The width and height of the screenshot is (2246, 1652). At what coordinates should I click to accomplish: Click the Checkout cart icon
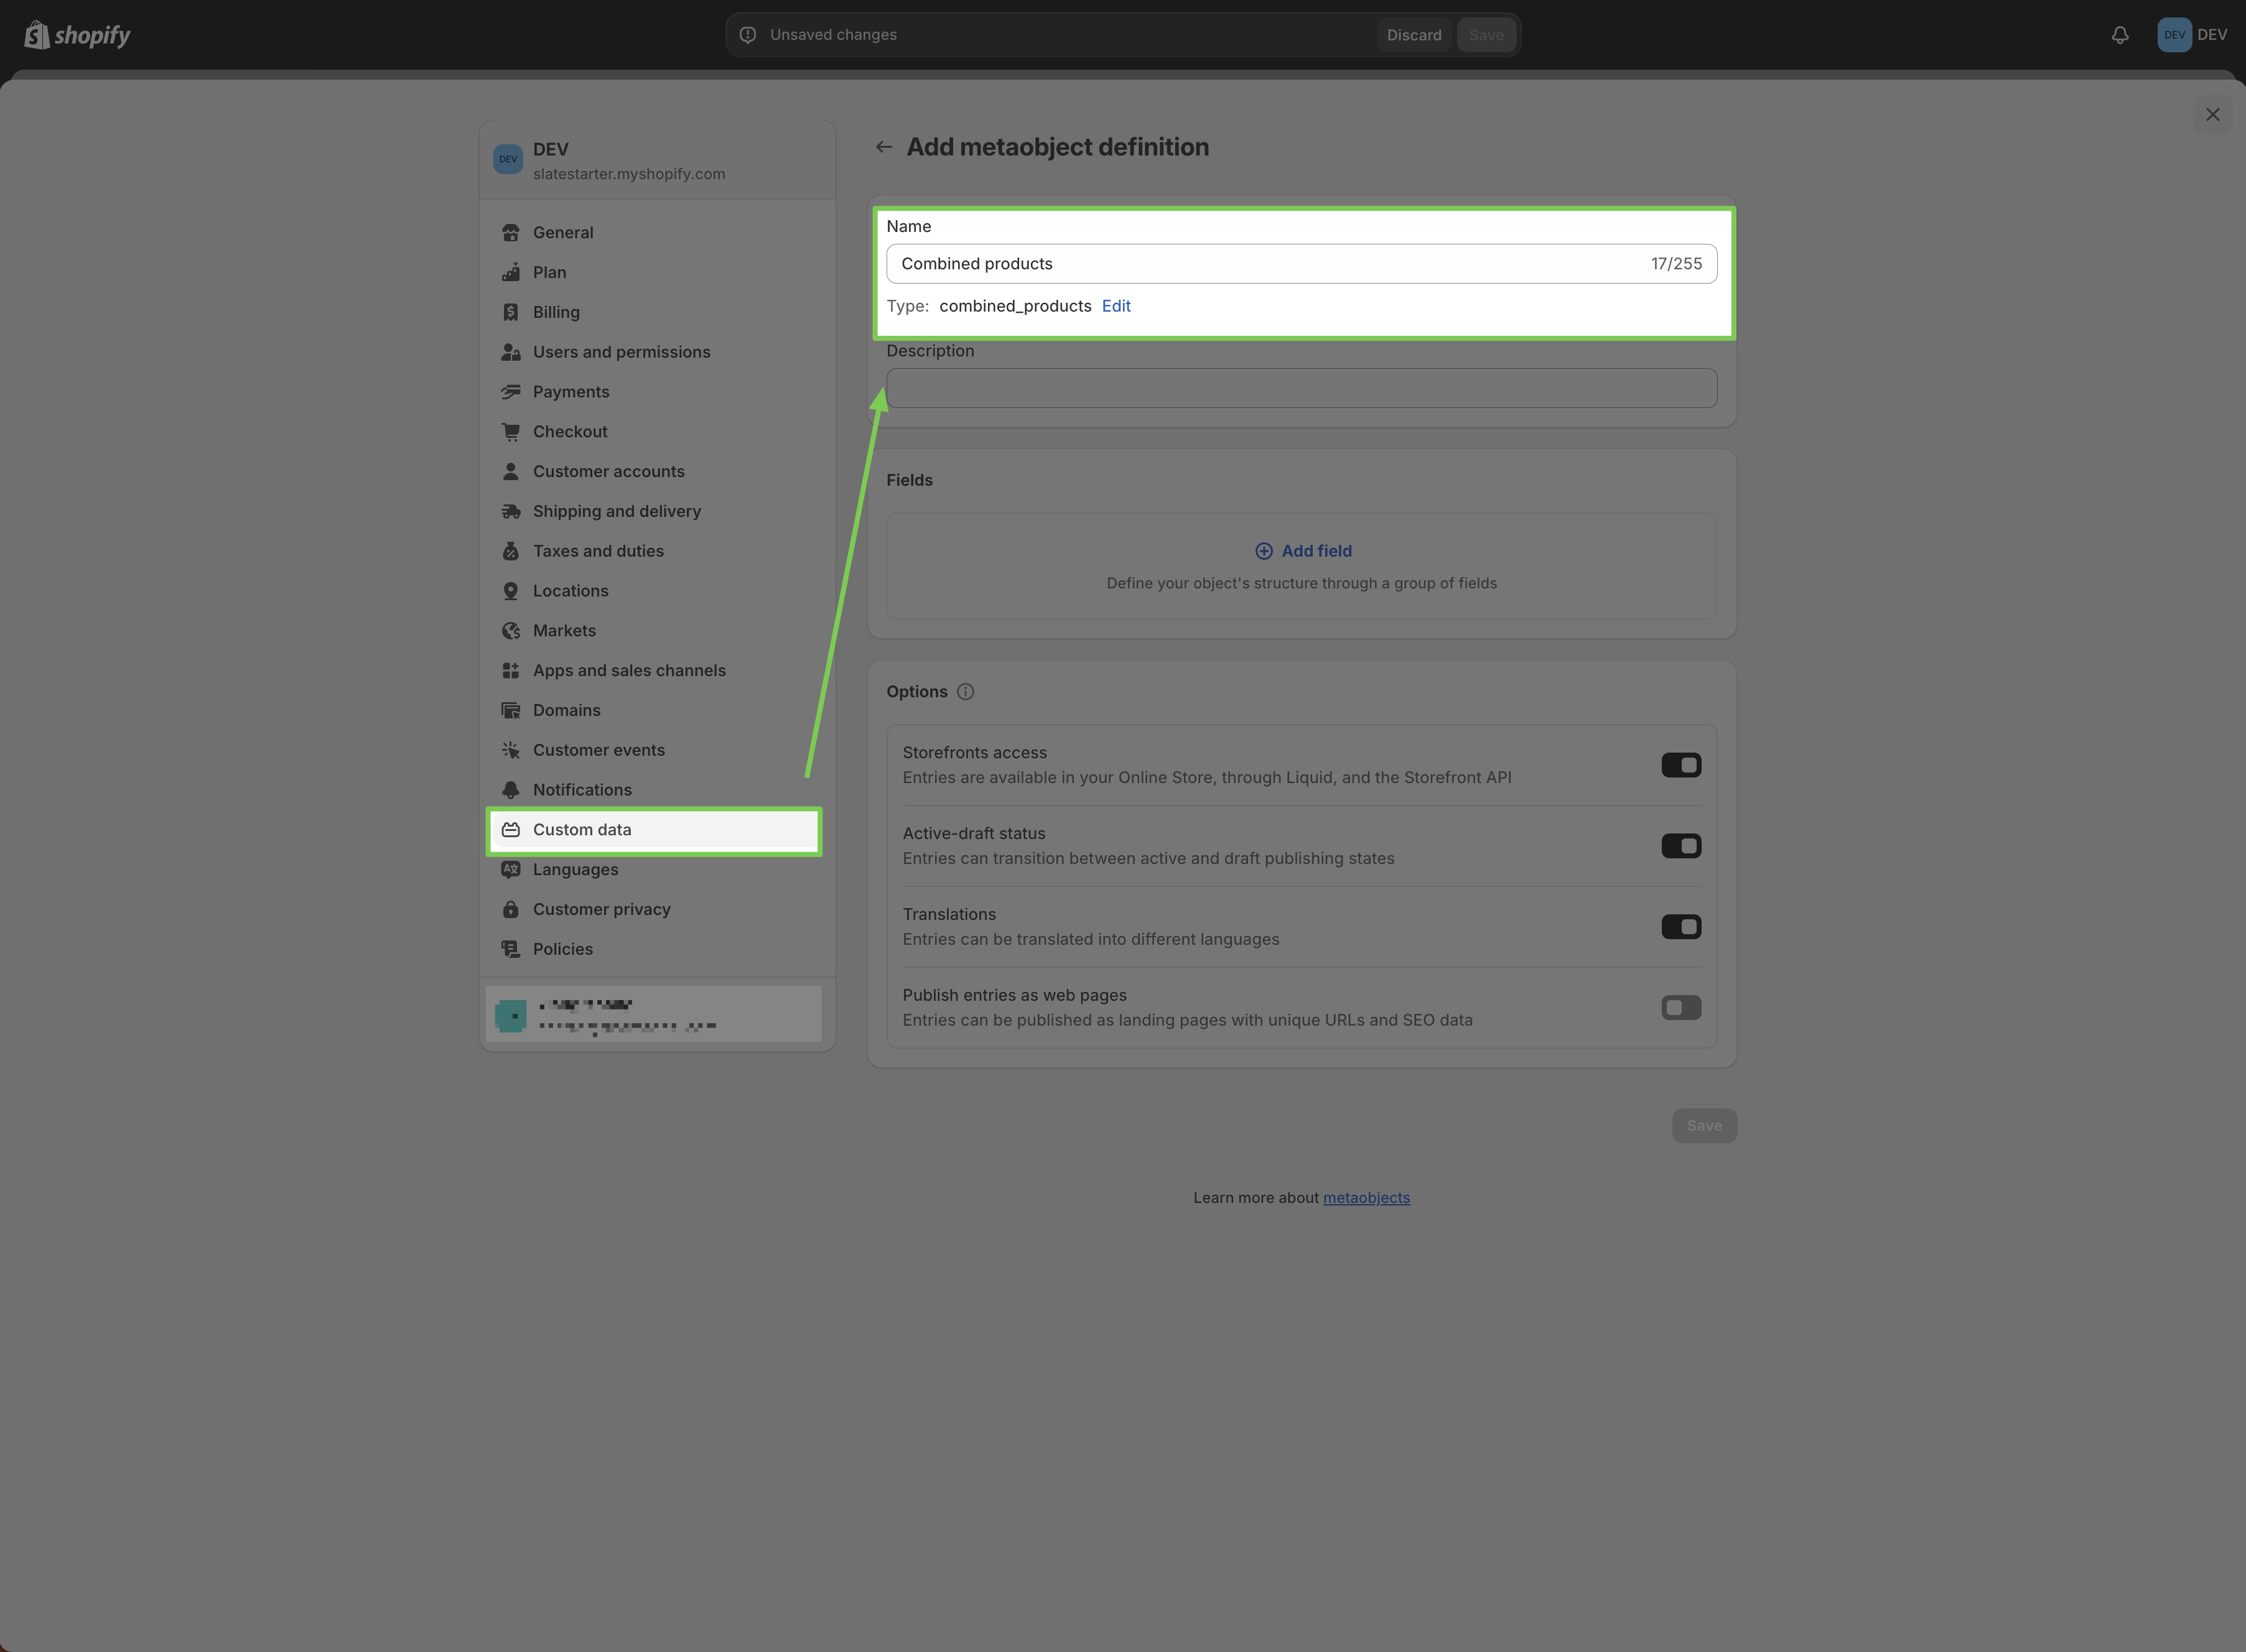[511, 432]
